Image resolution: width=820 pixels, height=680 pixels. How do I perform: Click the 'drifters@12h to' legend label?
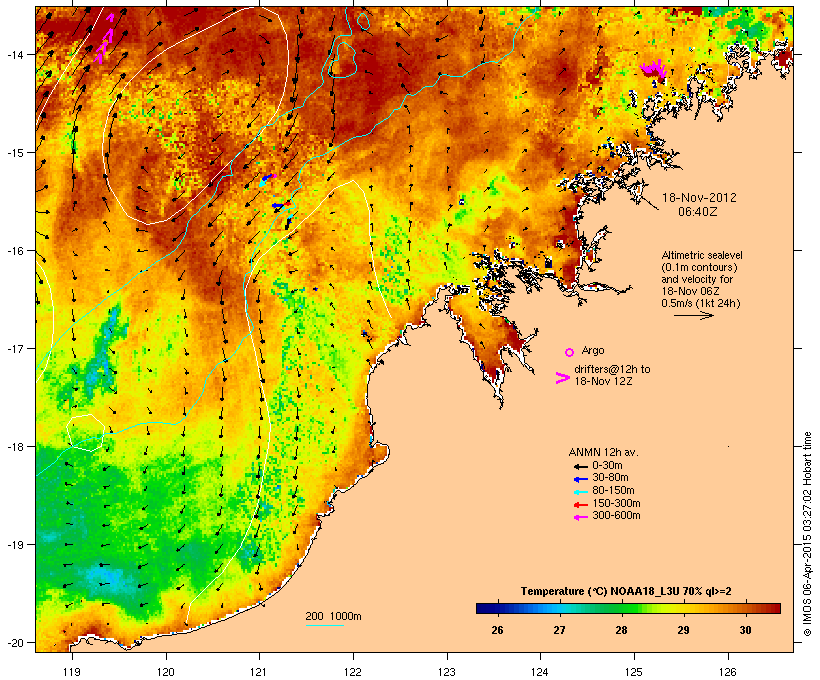[612, 369]
